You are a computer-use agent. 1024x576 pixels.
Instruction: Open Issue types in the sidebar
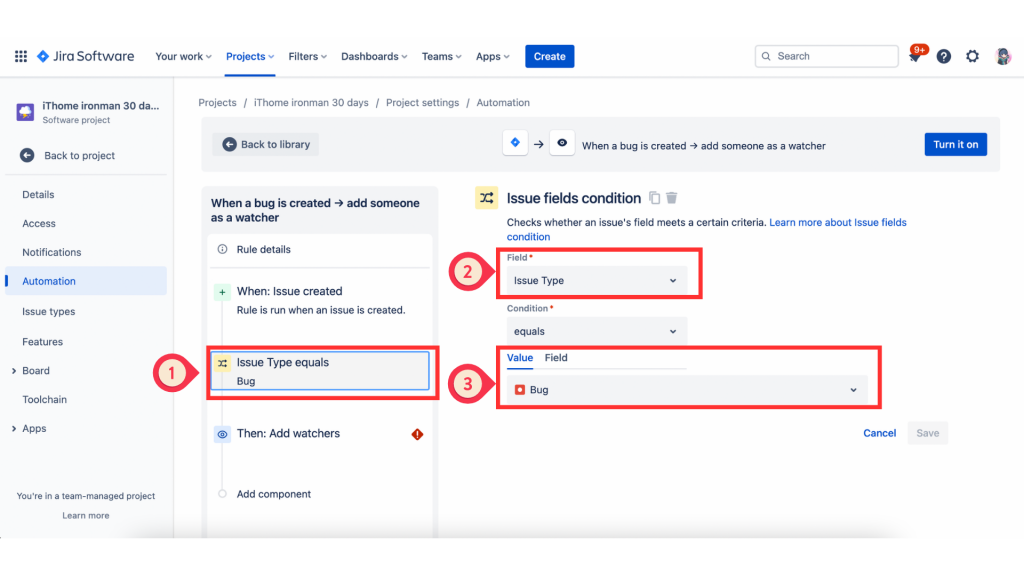tap(48, 312)
